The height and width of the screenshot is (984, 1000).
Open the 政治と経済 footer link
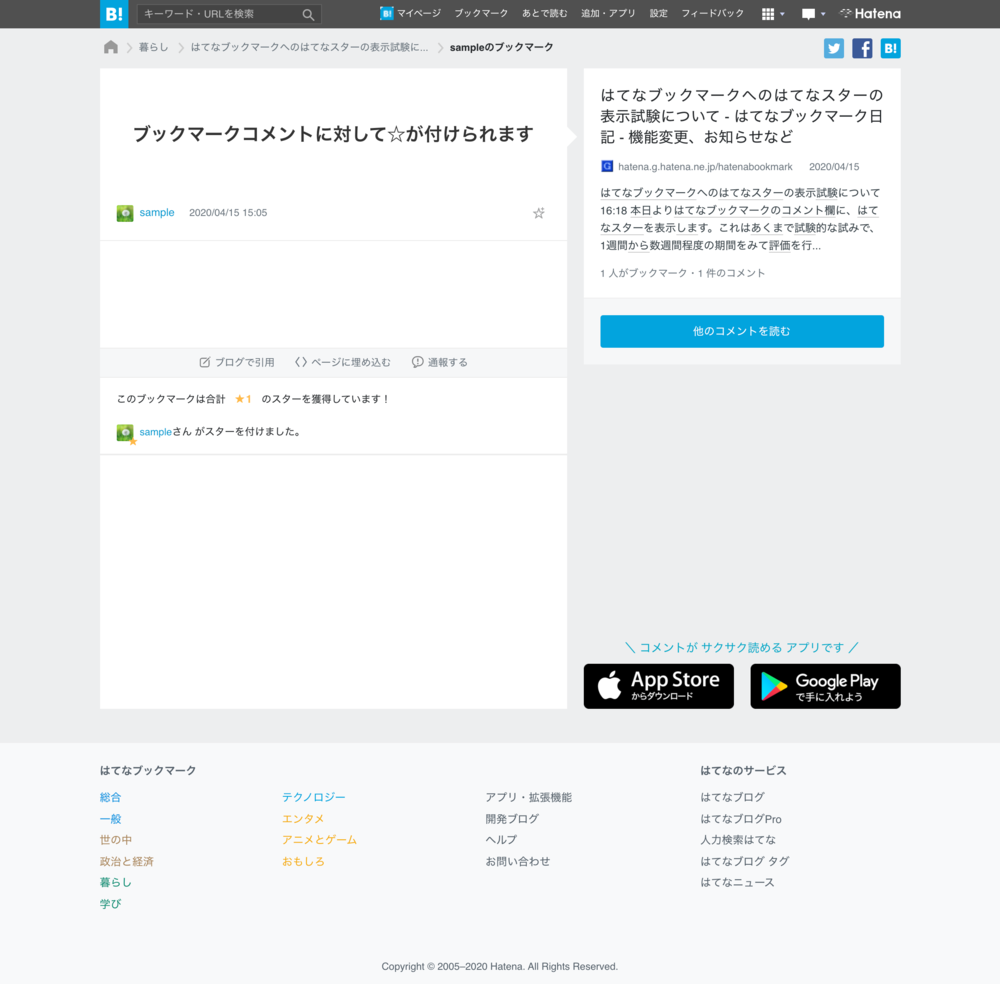point(127,862)
